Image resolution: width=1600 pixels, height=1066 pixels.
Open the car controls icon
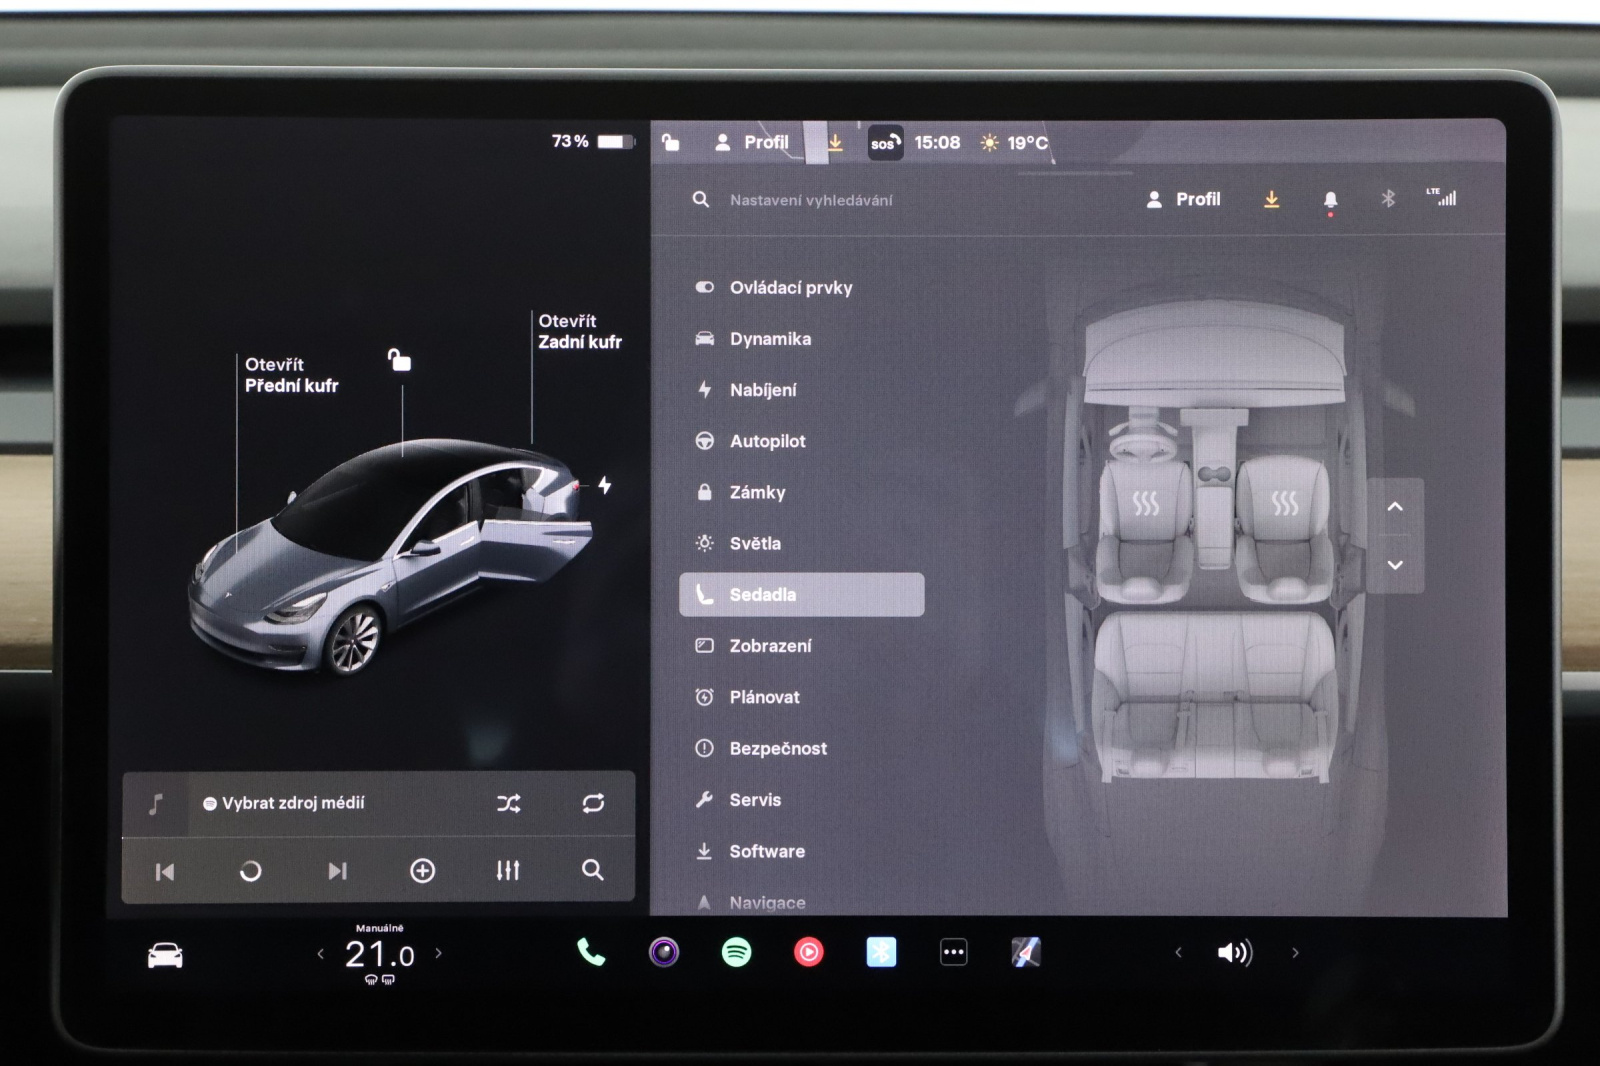tap(165, 956)
